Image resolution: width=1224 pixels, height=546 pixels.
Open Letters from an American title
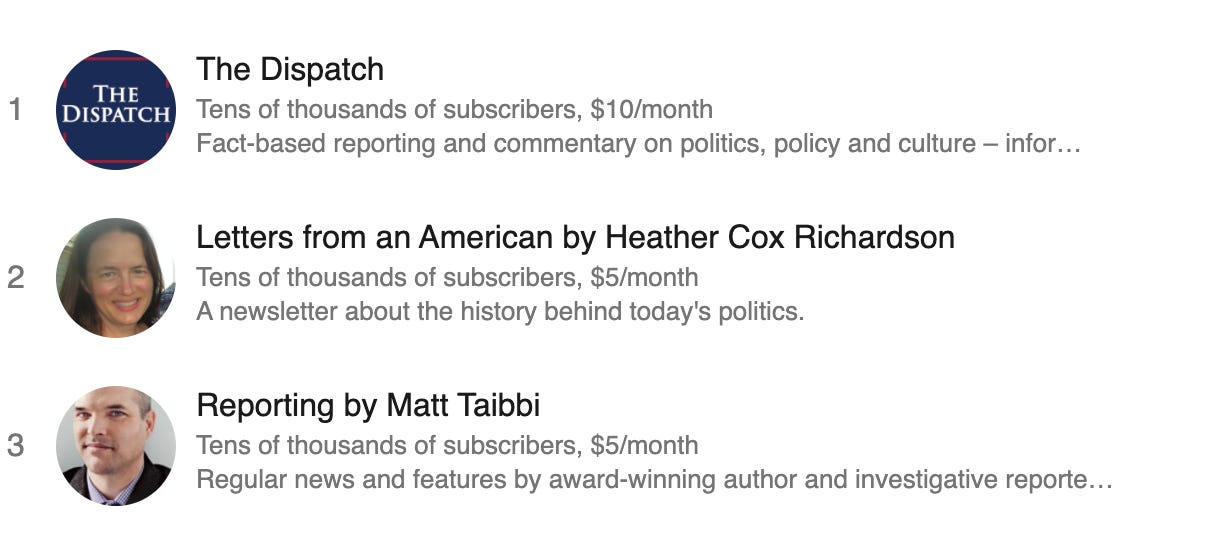575,237
